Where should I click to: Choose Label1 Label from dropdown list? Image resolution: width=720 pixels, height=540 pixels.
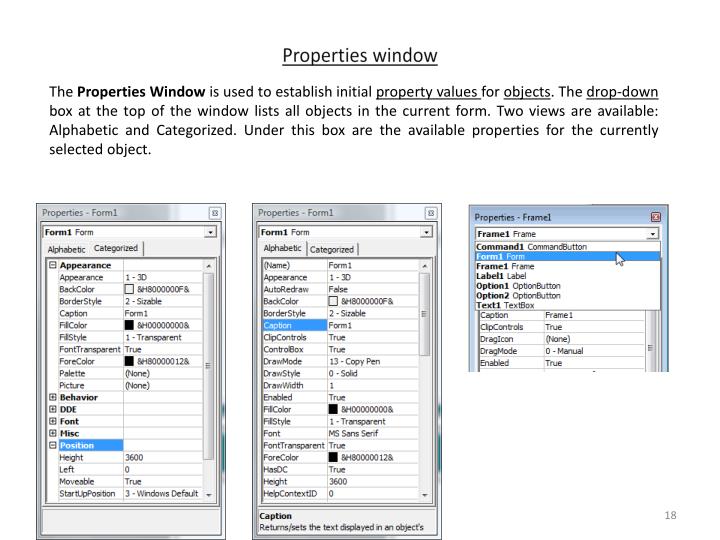click(x=568, y=276)
